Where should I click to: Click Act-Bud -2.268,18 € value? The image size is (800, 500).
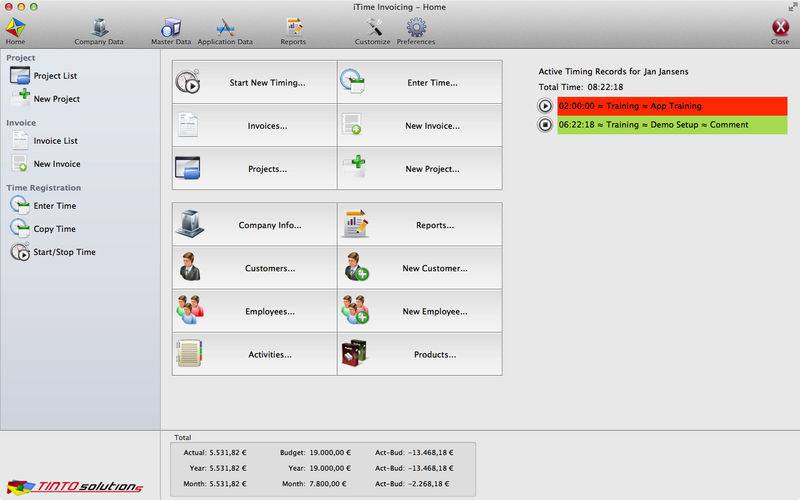click(x=431, y=483)
